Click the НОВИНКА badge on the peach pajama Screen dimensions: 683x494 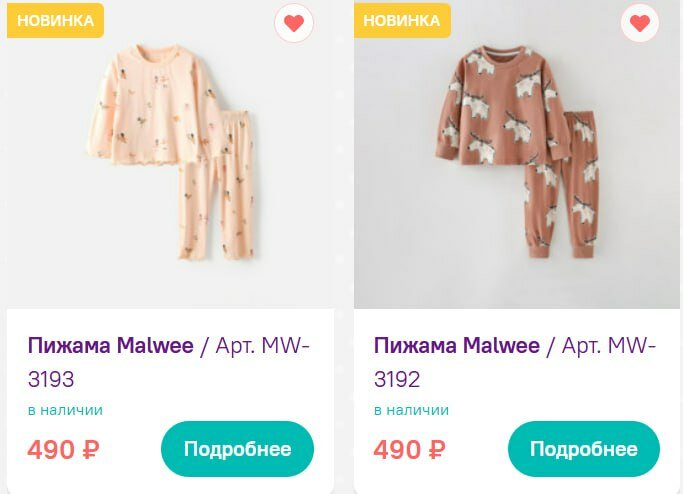pos(55,20)
